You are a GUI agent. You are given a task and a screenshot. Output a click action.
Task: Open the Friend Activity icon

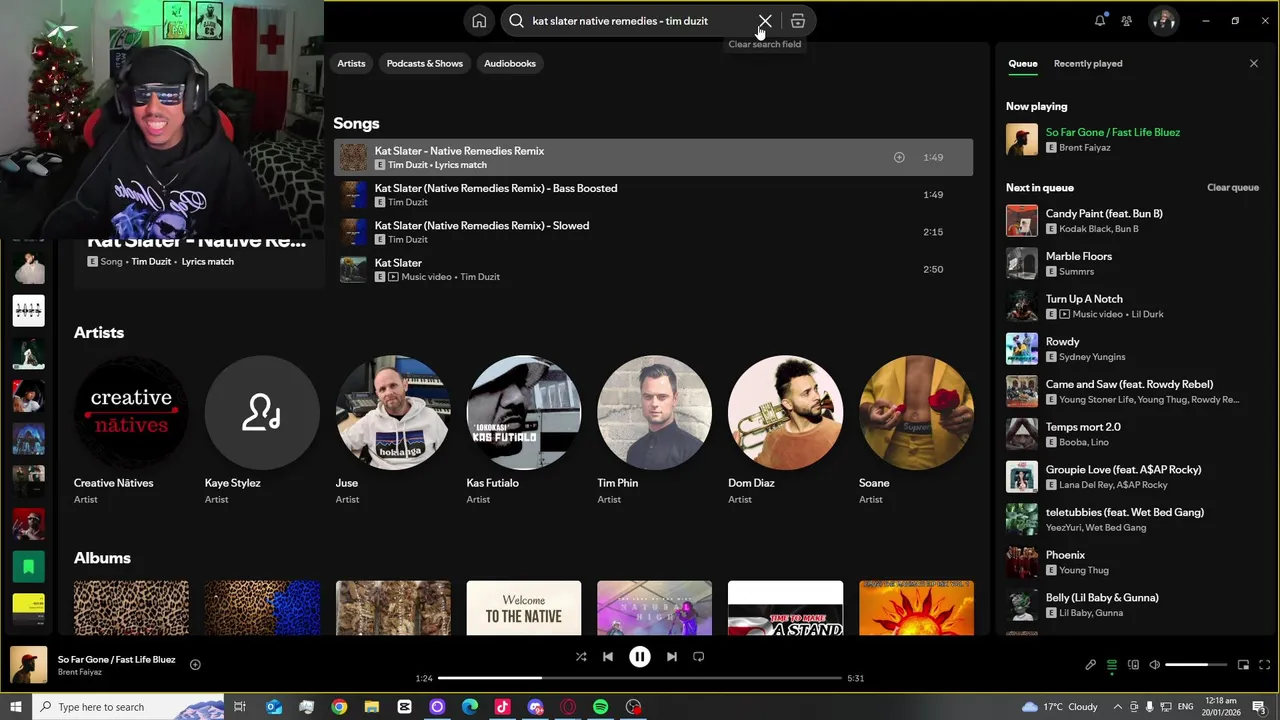point(1127,21)
